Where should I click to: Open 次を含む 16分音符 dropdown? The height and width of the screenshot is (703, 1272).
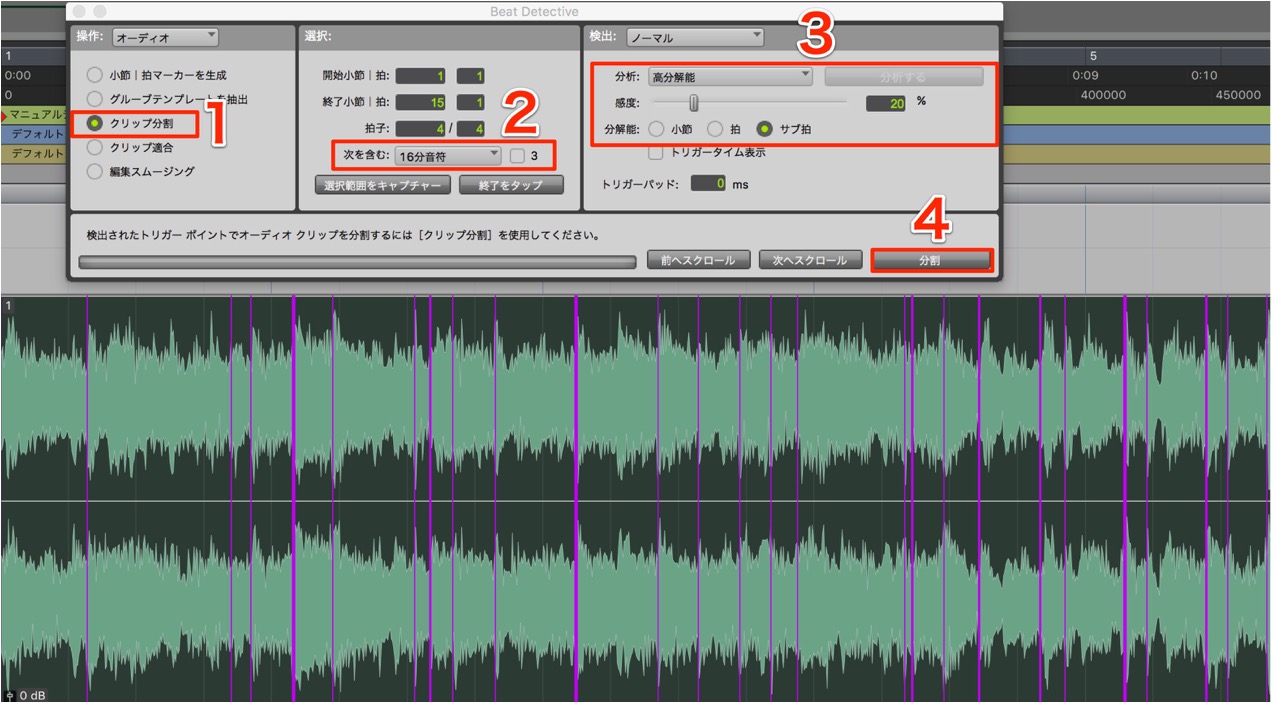click(448, 156)
